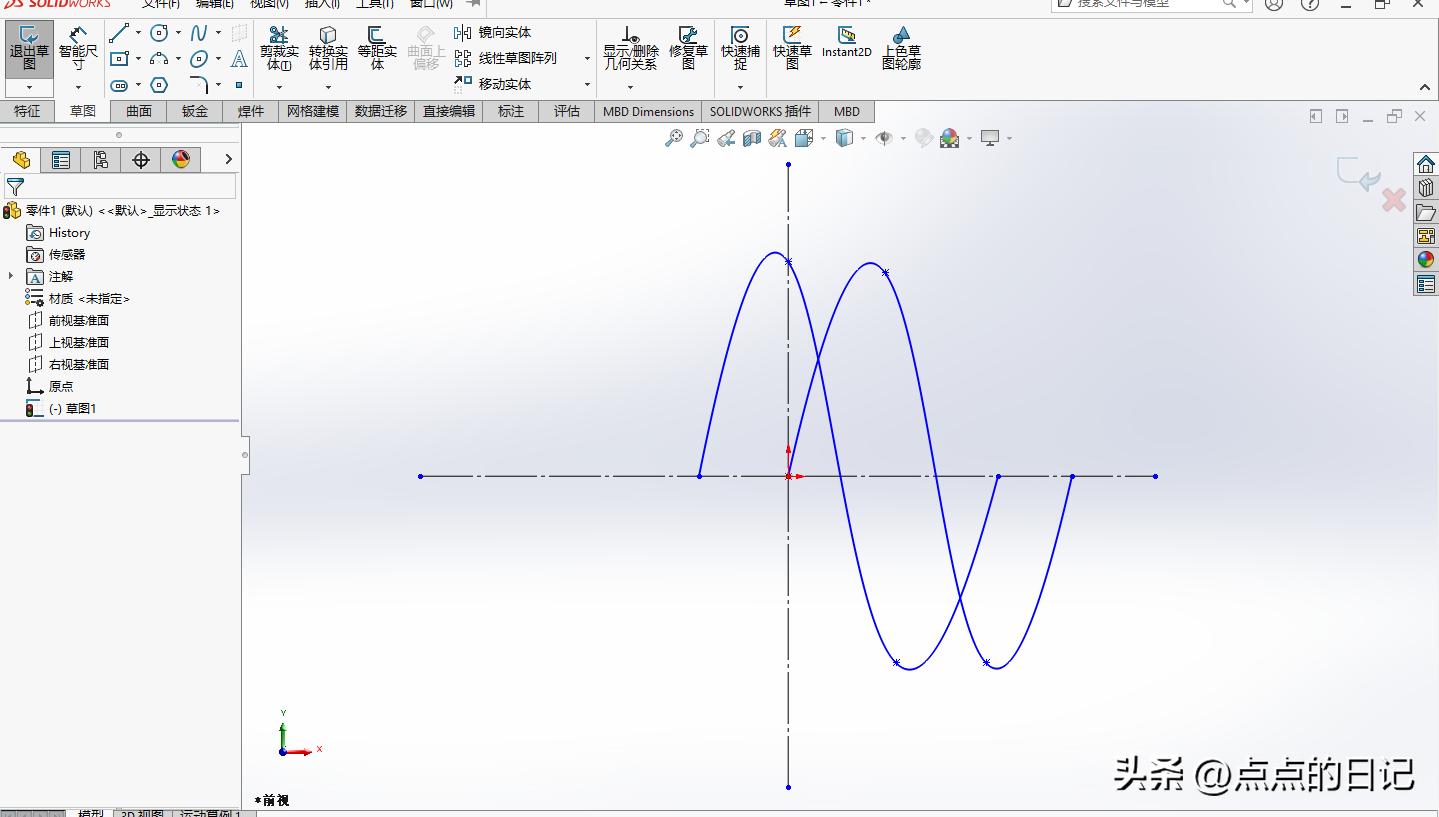Select the Ellipse sketch tool
The width and height of the screenshot is (1439, 817).
click(199, 59)
